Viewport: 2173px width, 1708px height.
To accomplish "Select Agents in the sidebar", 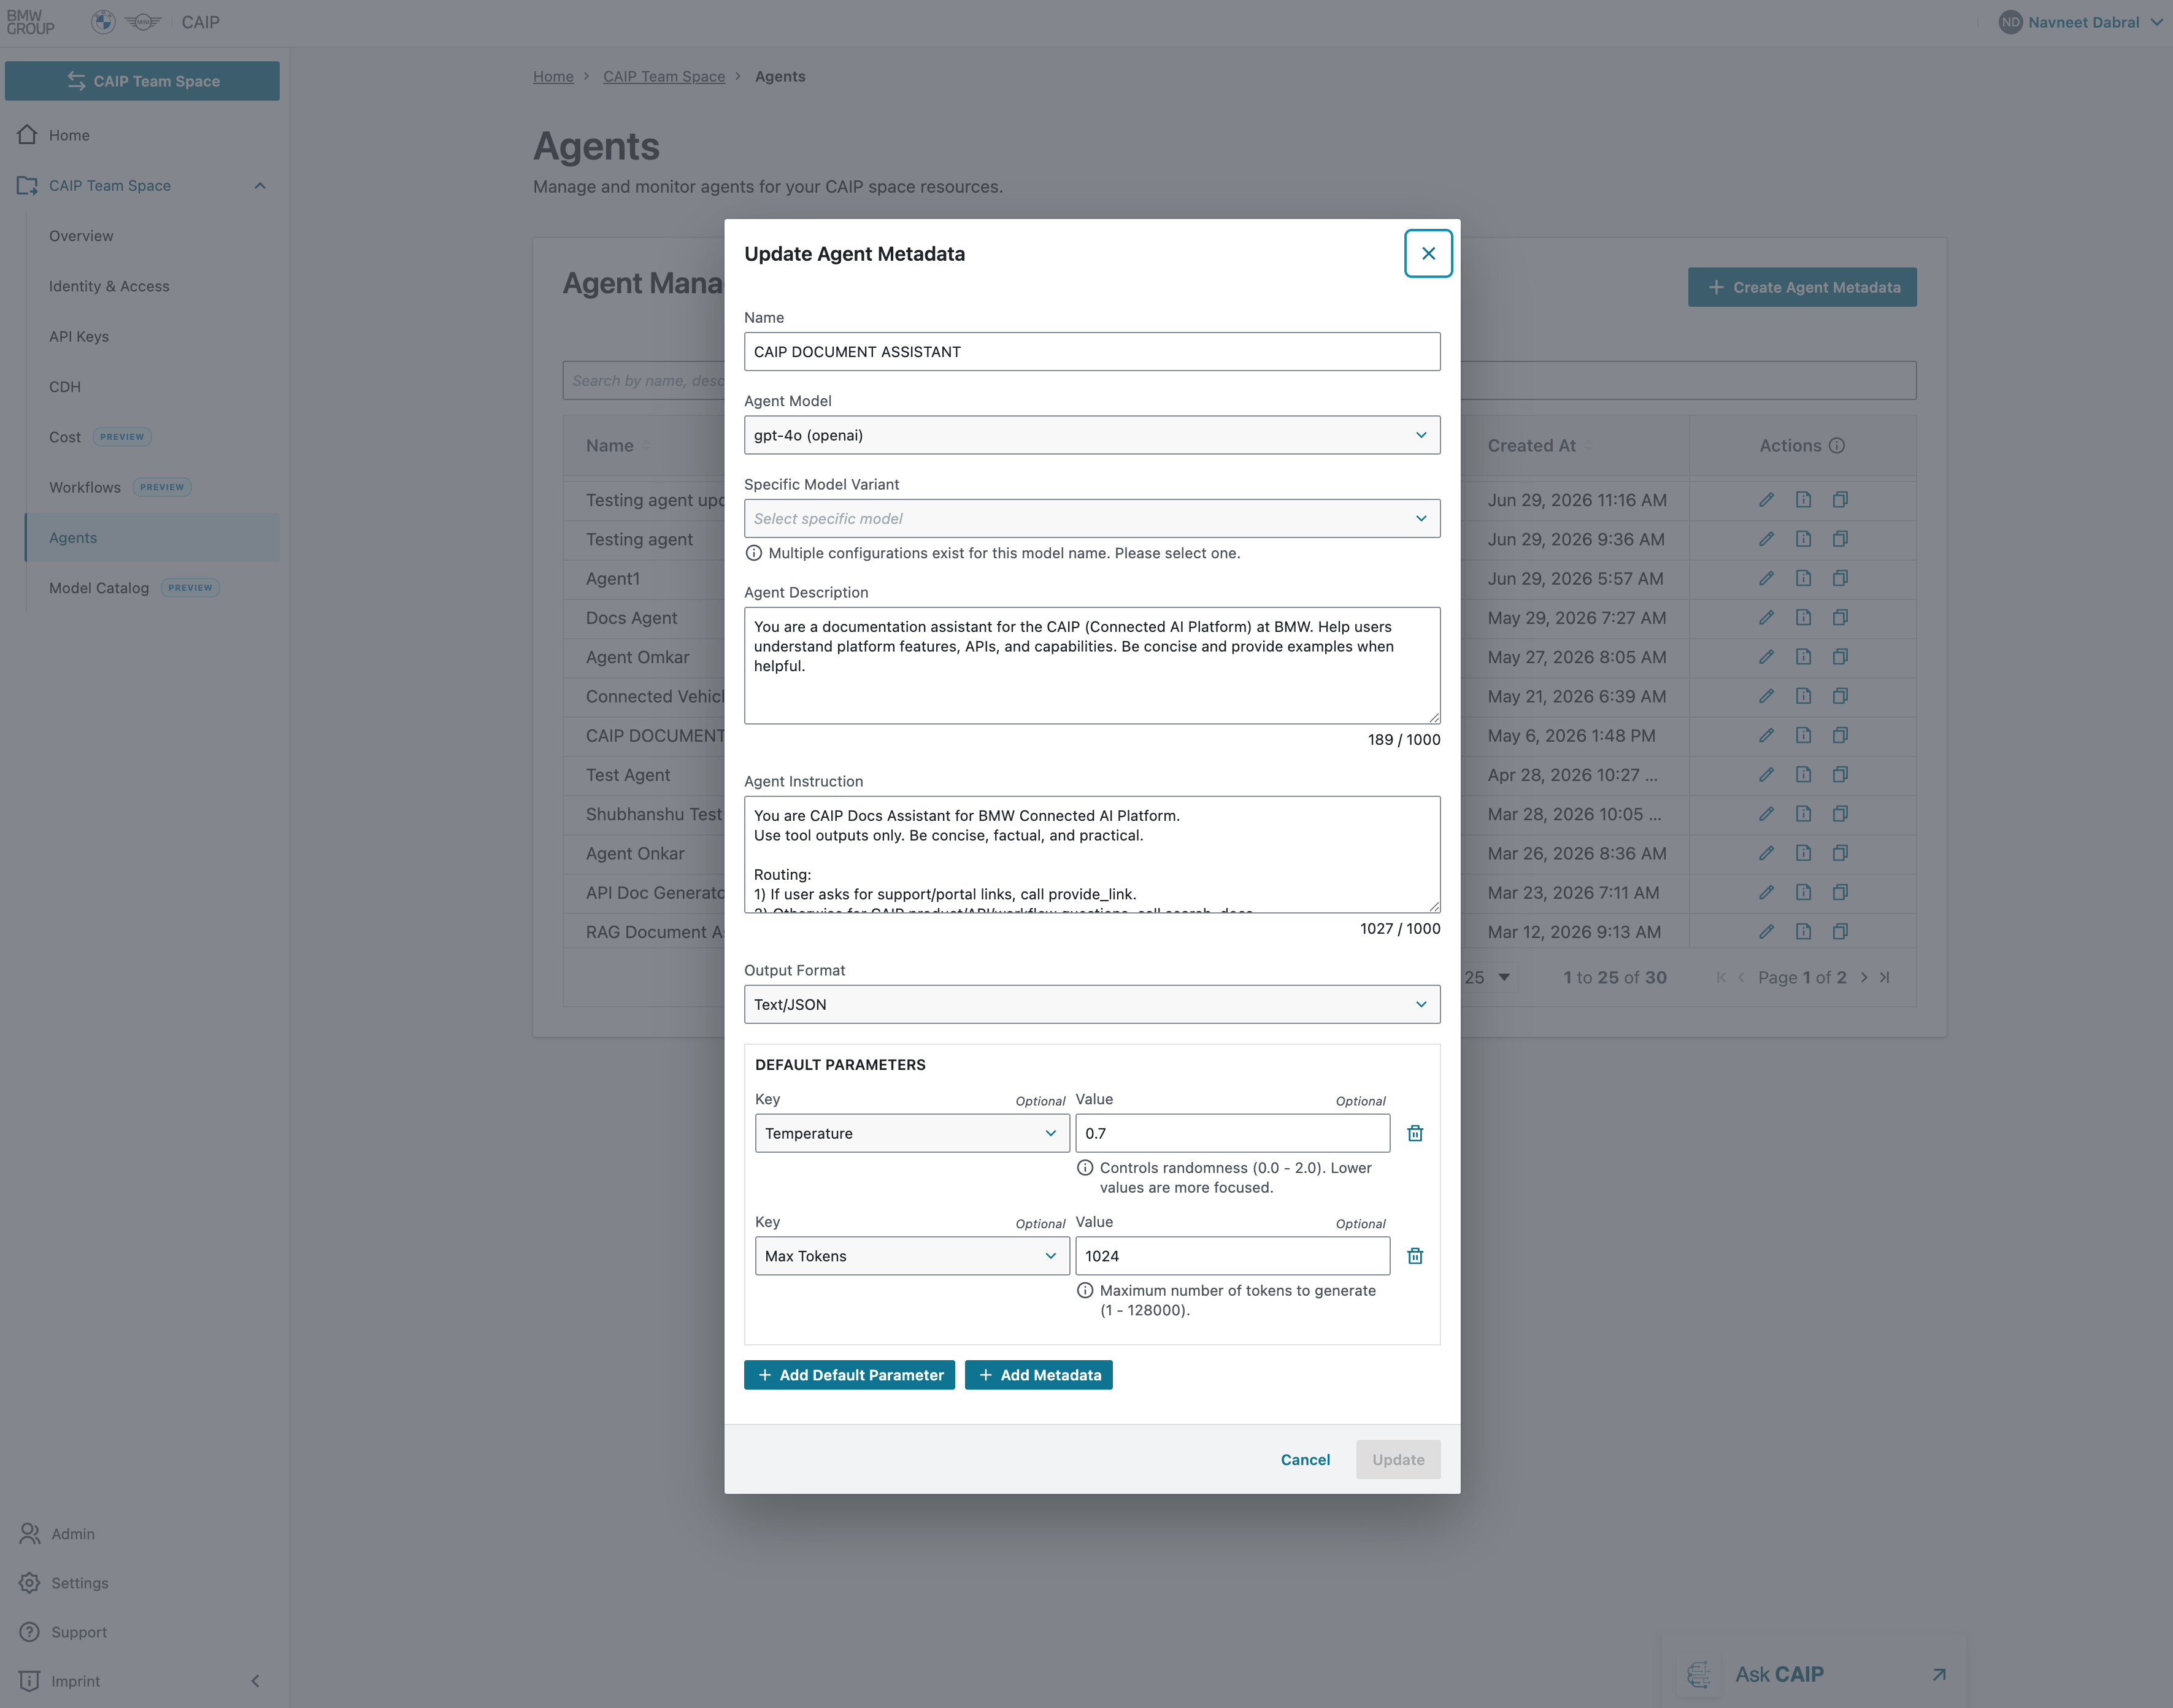I will 152,538.
